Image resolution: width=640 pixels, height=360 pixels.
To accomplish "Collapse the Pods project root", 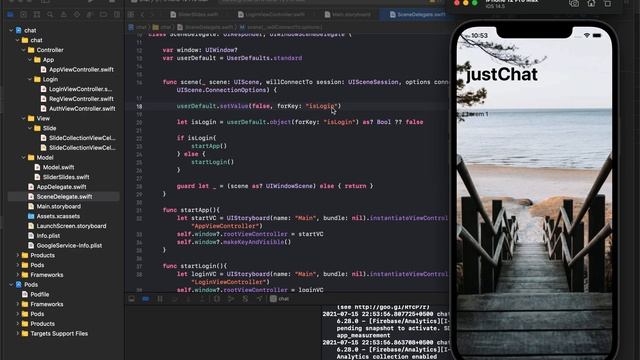I will pos(11,285).
